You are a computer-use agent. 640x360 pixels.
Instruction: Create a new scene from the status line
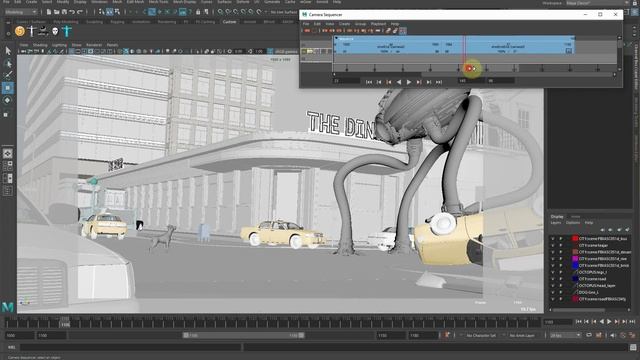point(49,12)
